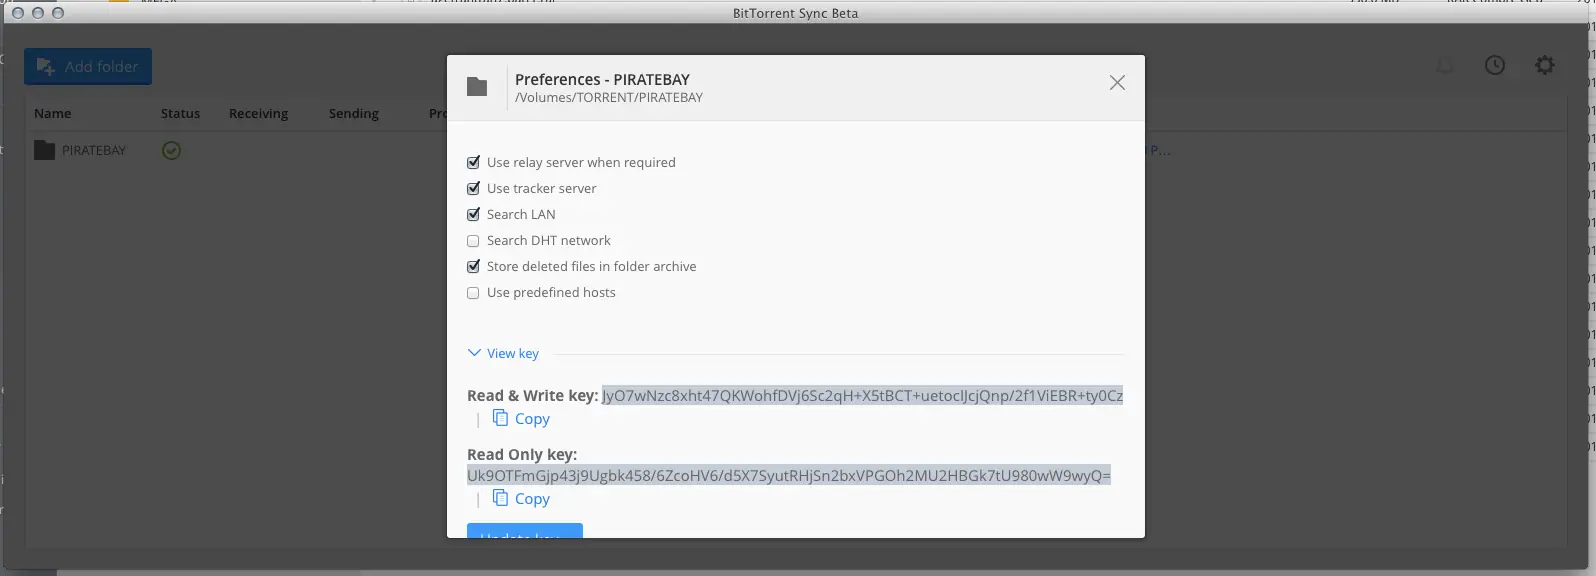This screenshot has height=576, width=1596.
Task: Click folder icon in Preferences header
Action: pos(477,87)
